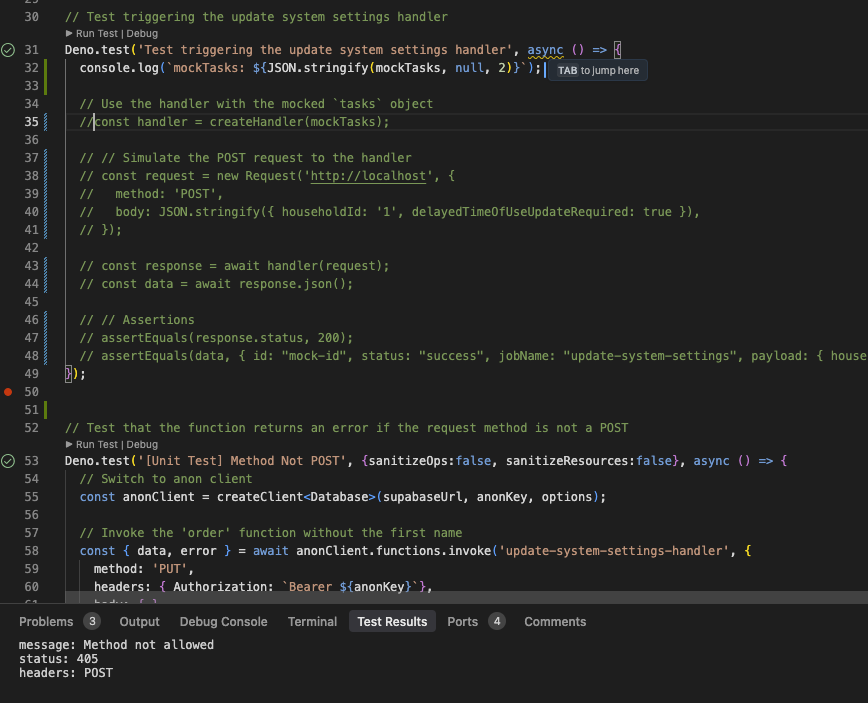Open the Terminal tab
The width and height of the screenshot is (868, 703).
312,622
